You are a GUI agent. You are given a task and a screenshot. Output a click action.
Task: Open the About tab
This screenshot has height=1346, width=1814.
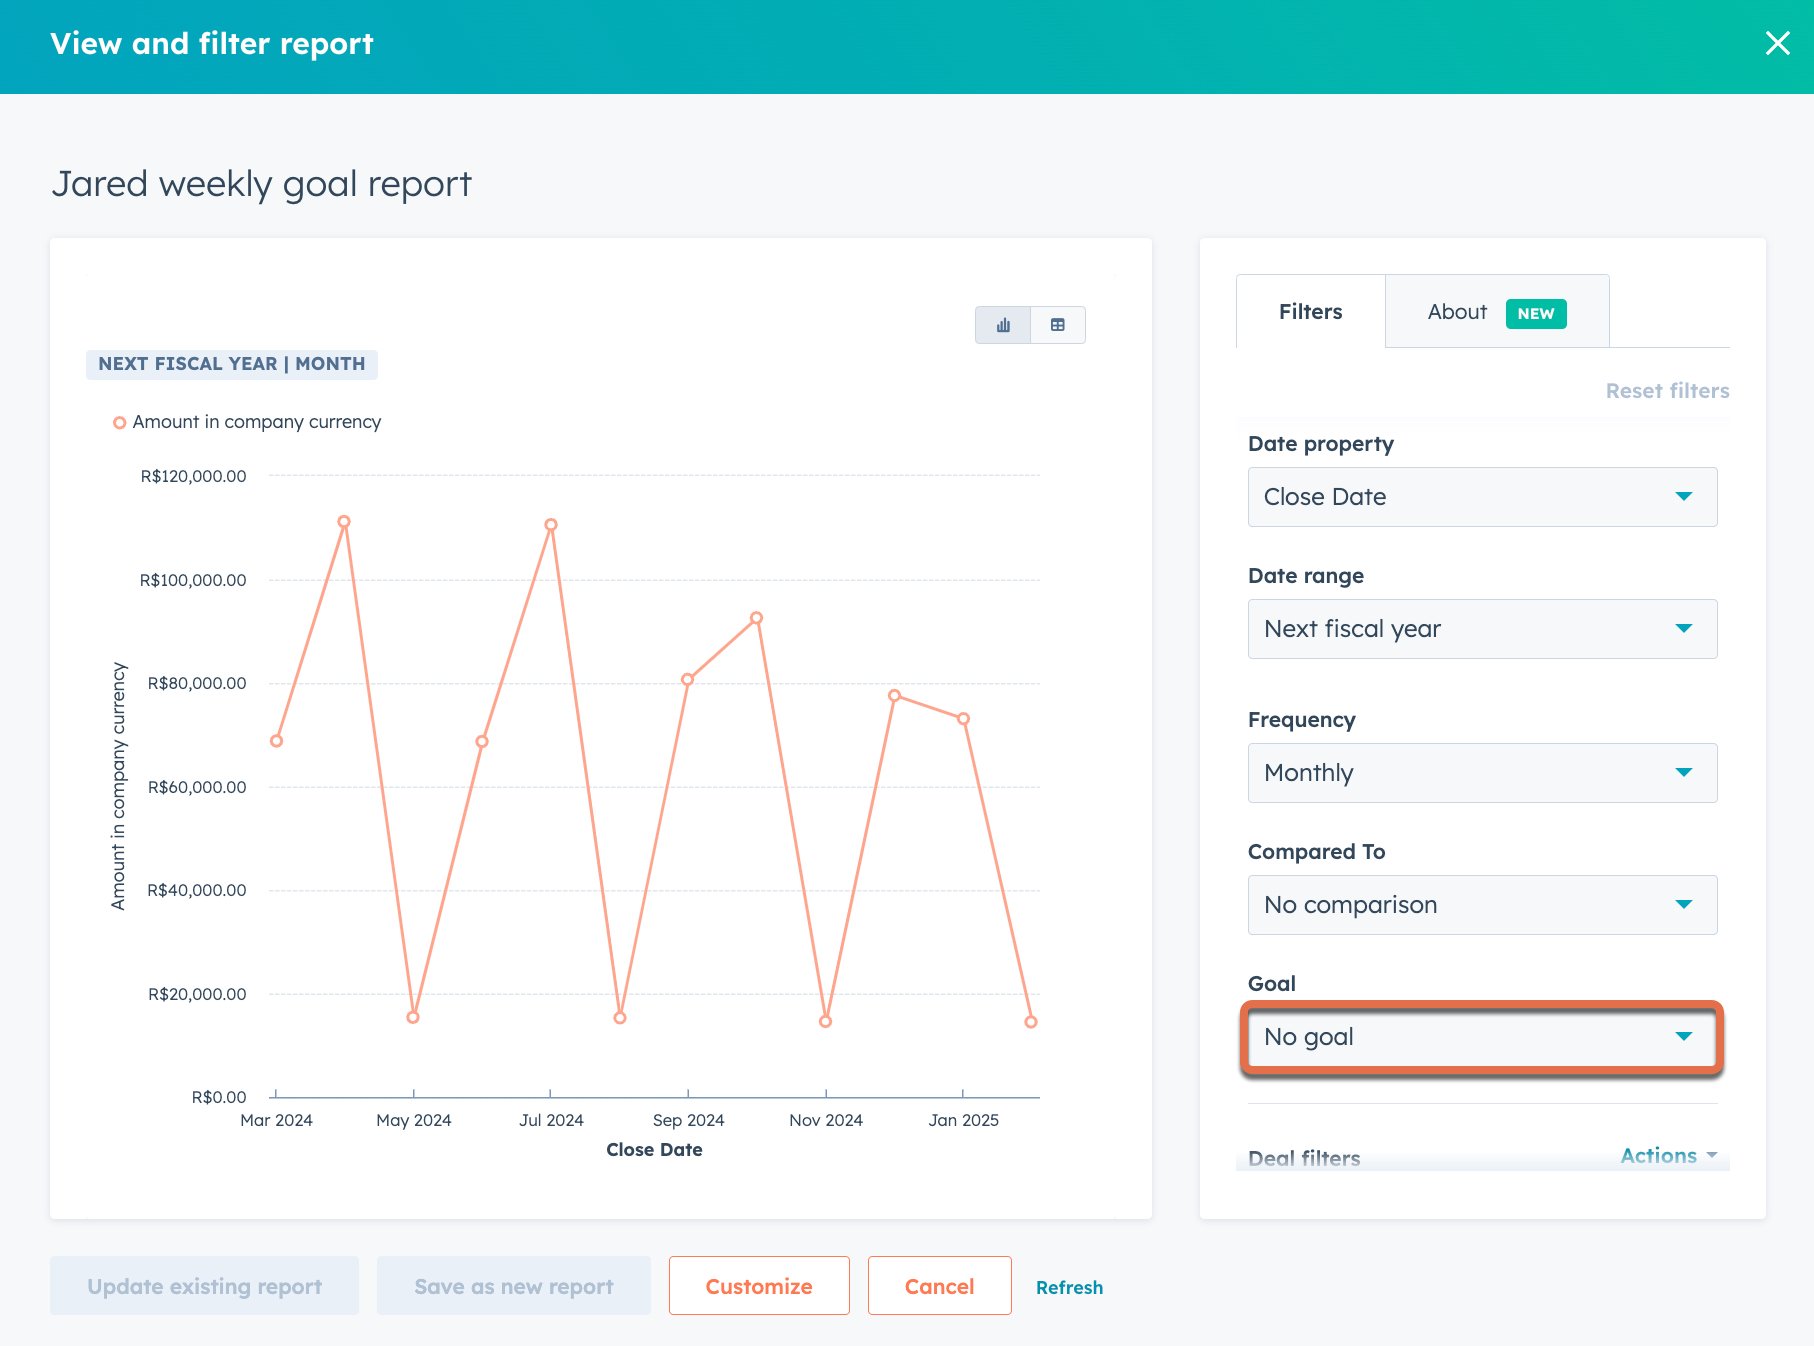(1456, 311)
